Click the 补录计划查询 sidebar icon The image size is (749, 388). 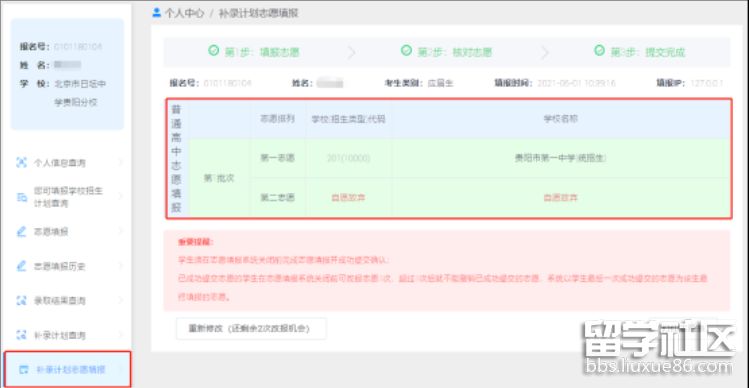pyautogui.click(x=21, y=335)
